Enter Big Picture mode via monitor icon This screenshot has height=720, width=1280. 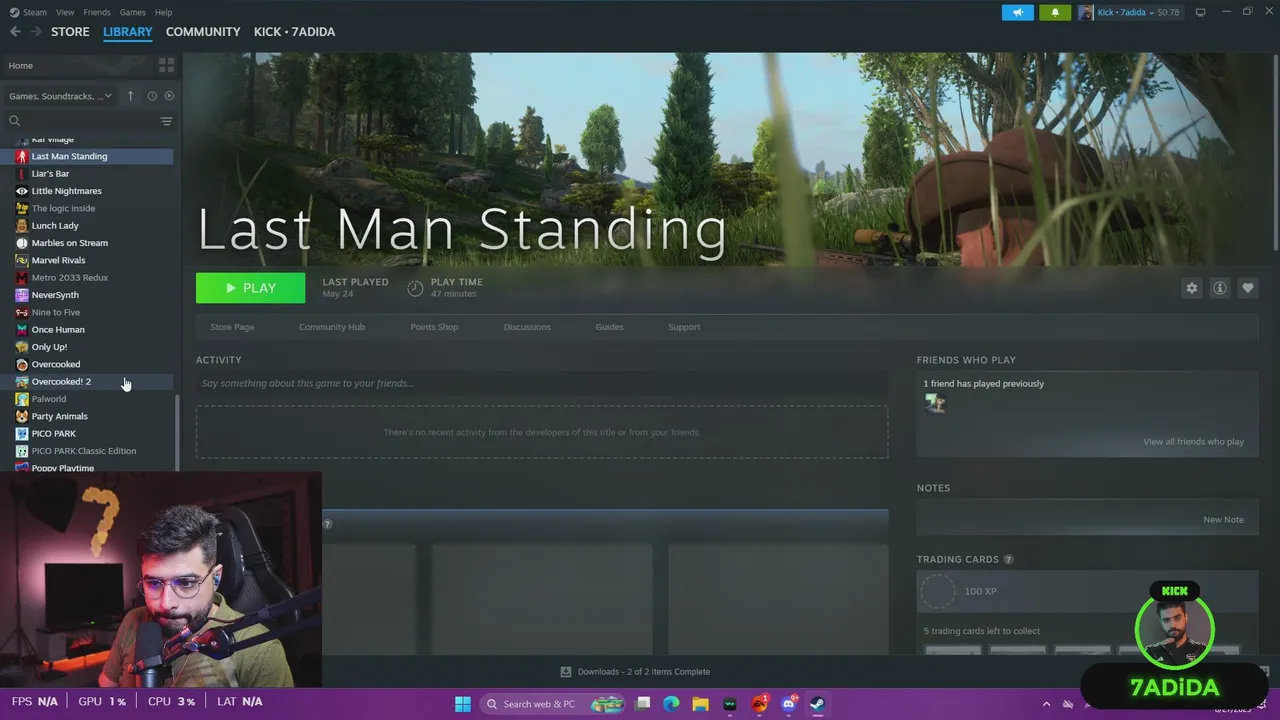(1200, 12)
